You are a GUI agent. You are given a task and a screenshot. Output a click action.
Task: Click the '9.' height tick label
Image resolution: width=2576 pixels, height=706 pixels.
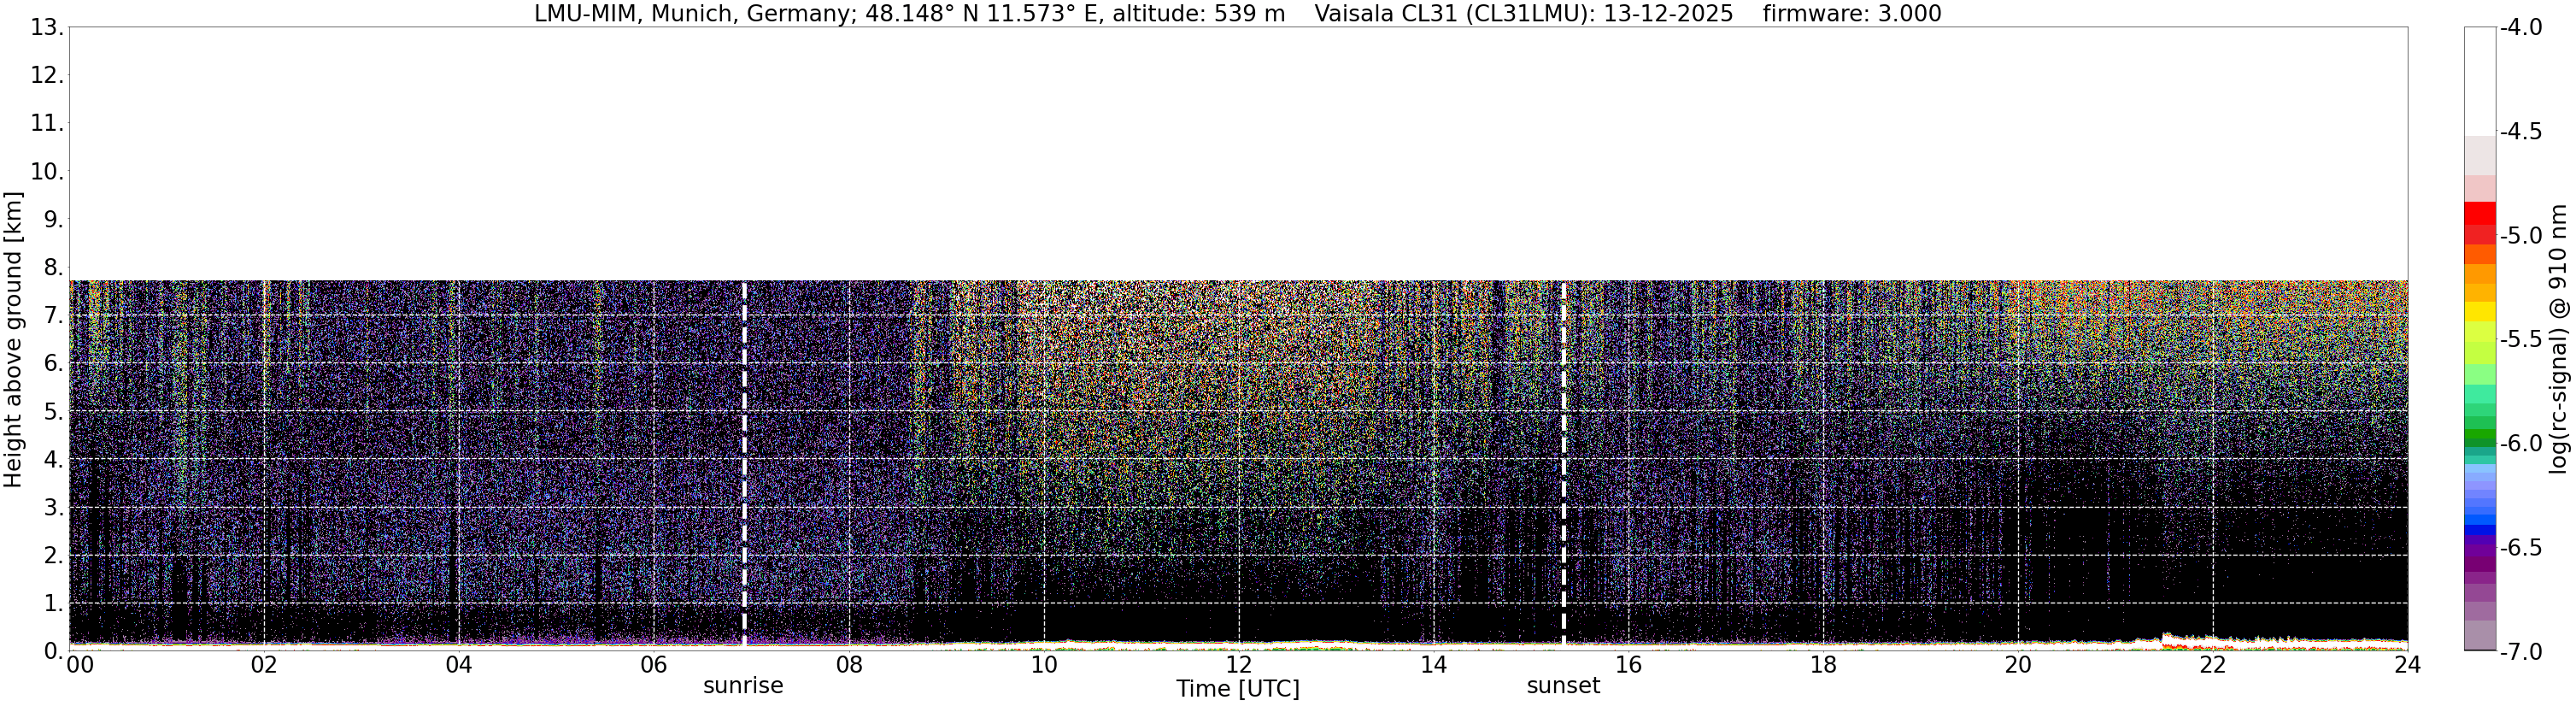pyautogui.click(x=54, y=219)
